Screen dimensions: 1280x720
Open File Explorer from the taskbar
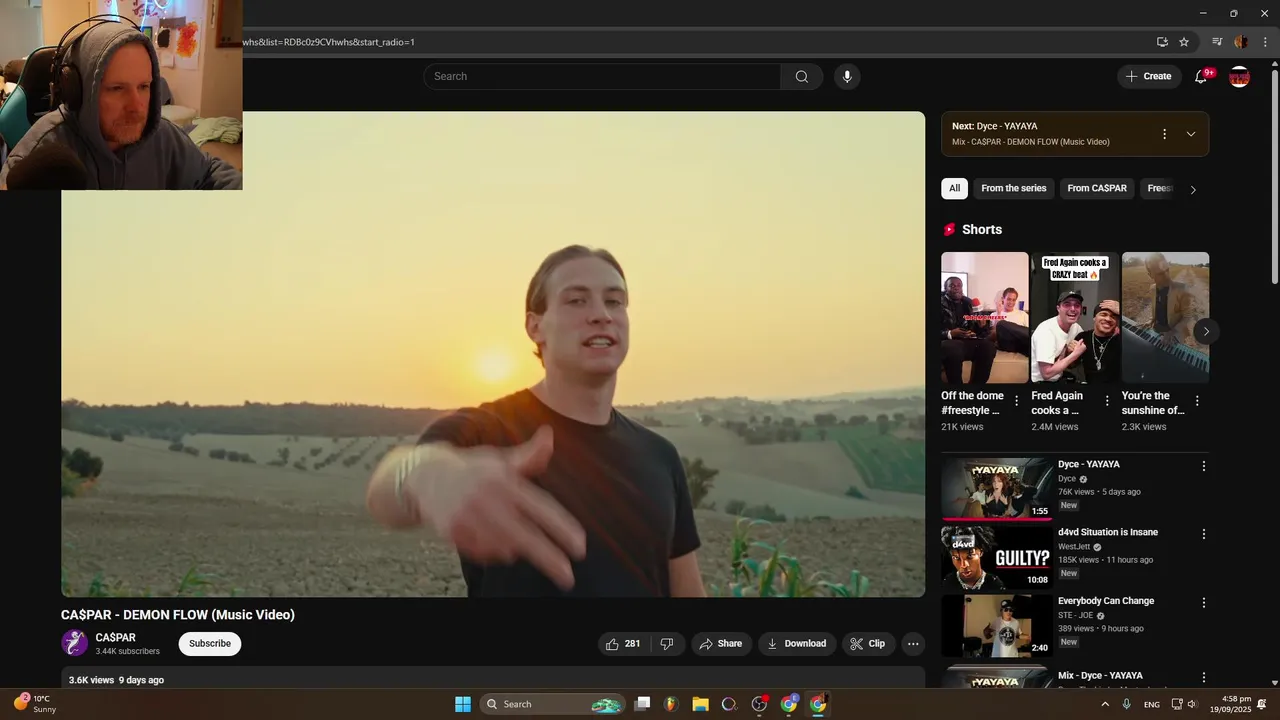point(700,704)
